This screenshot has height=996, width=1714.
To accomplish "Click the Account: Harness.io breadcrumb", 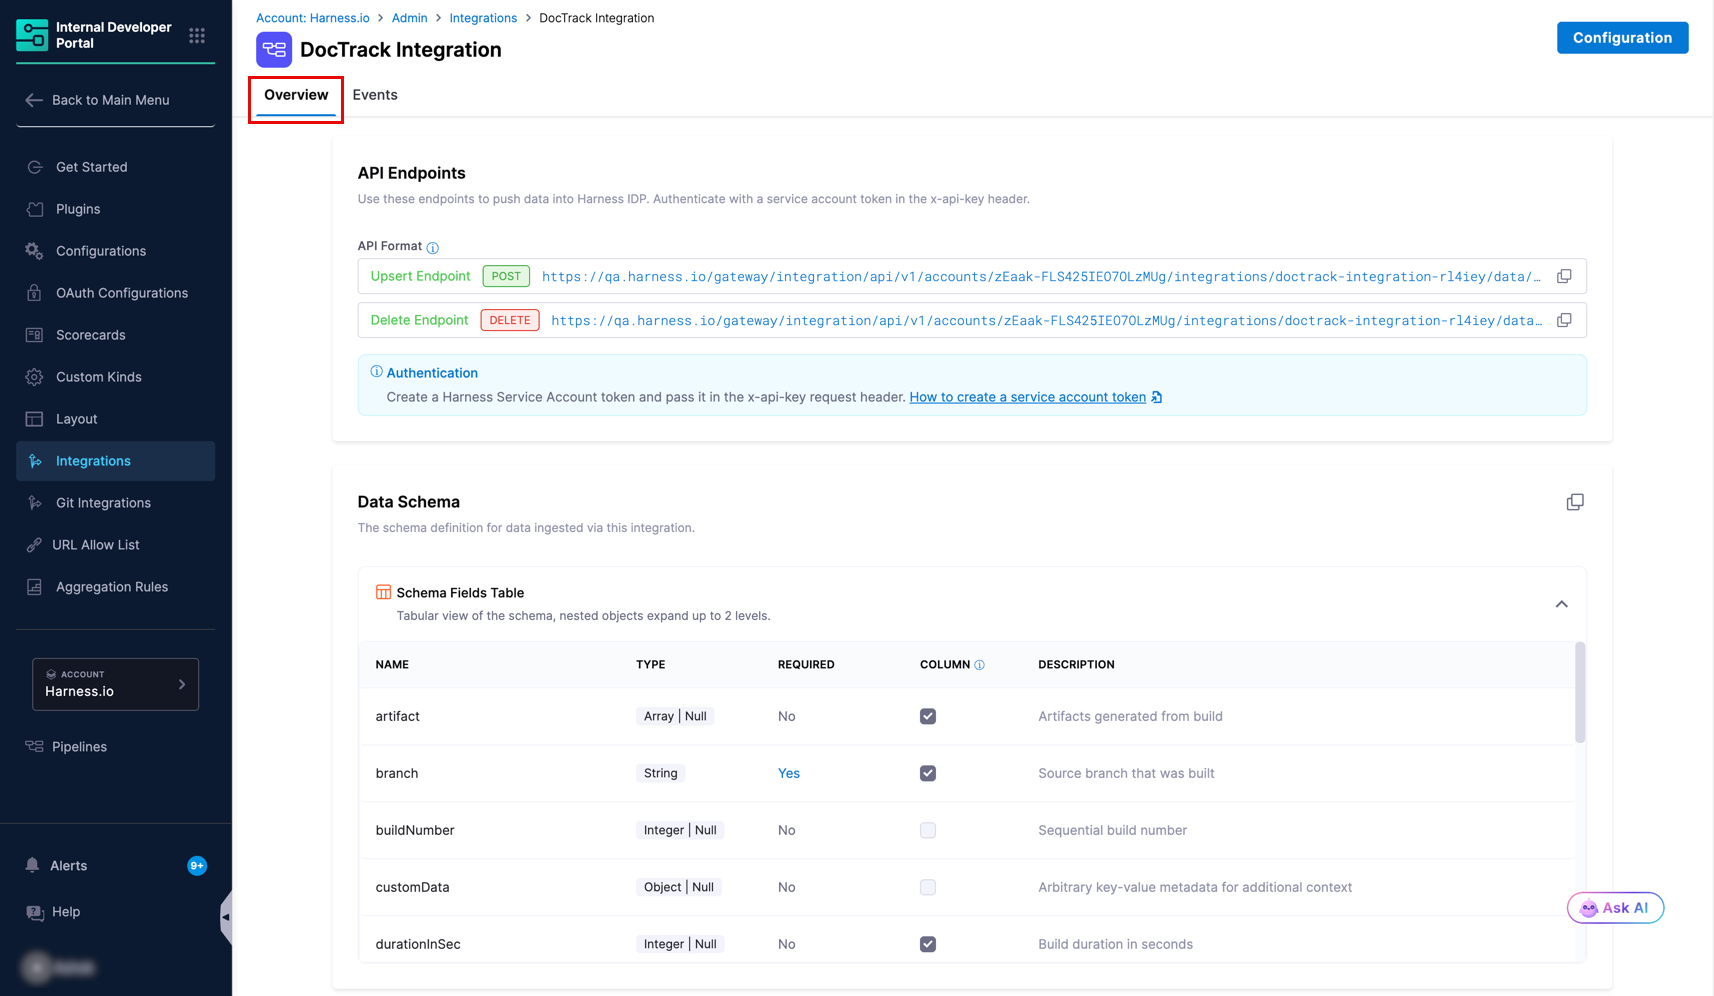I will point(313,18).
